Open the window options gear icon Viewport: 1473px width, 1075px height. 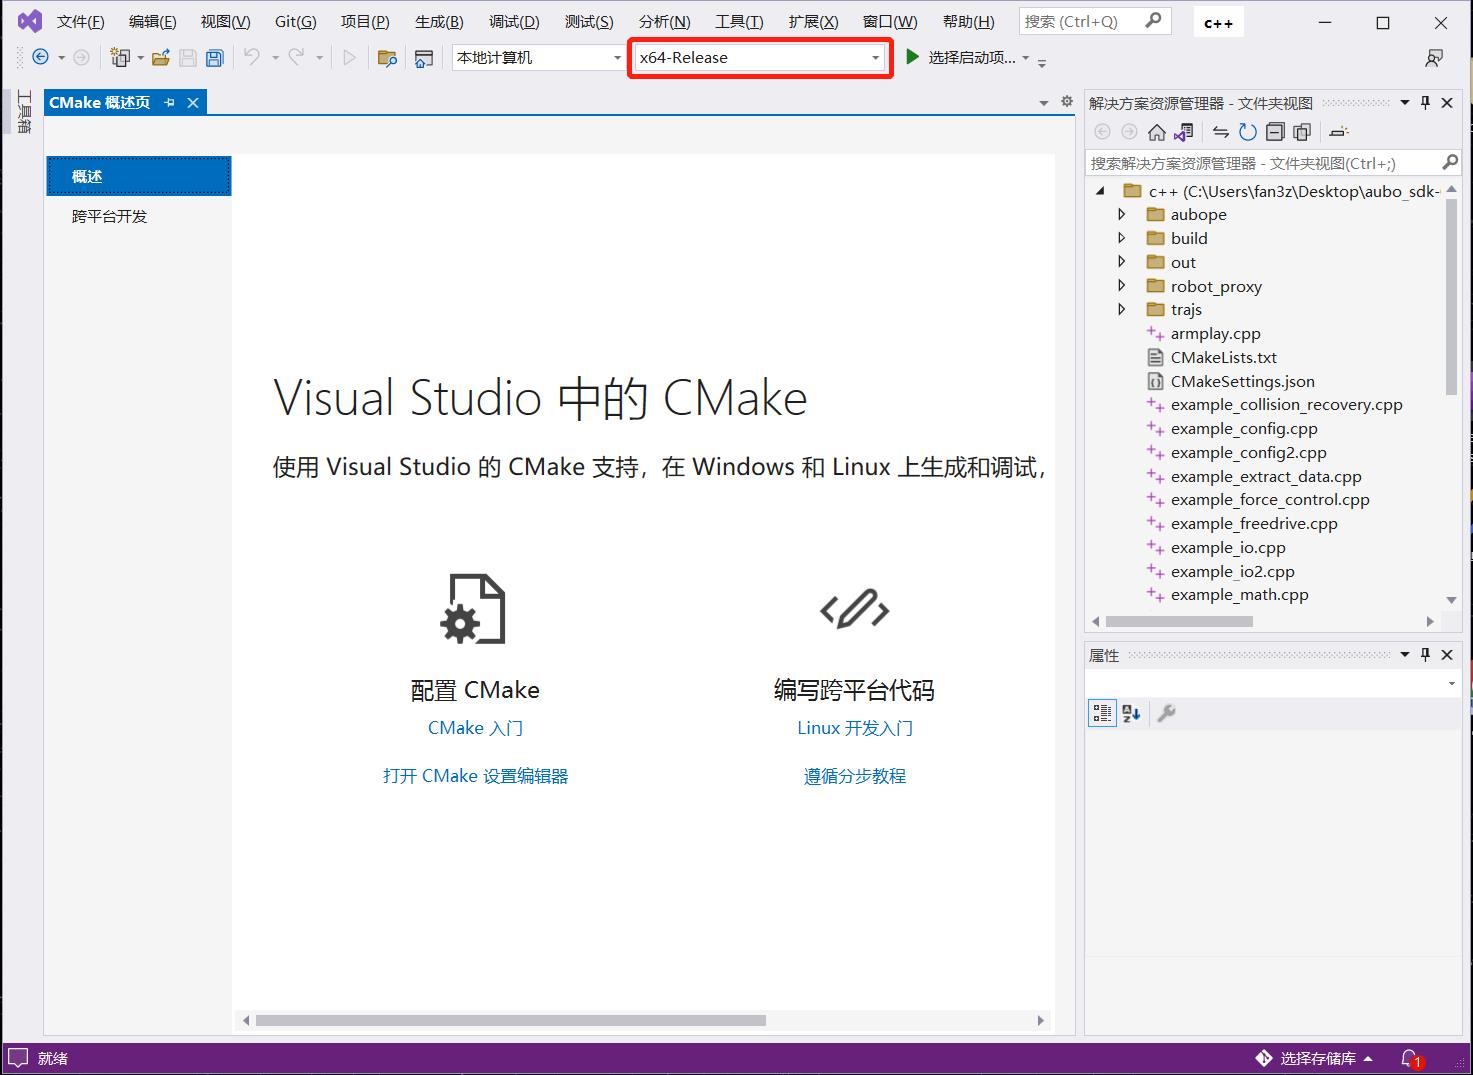1067,102
